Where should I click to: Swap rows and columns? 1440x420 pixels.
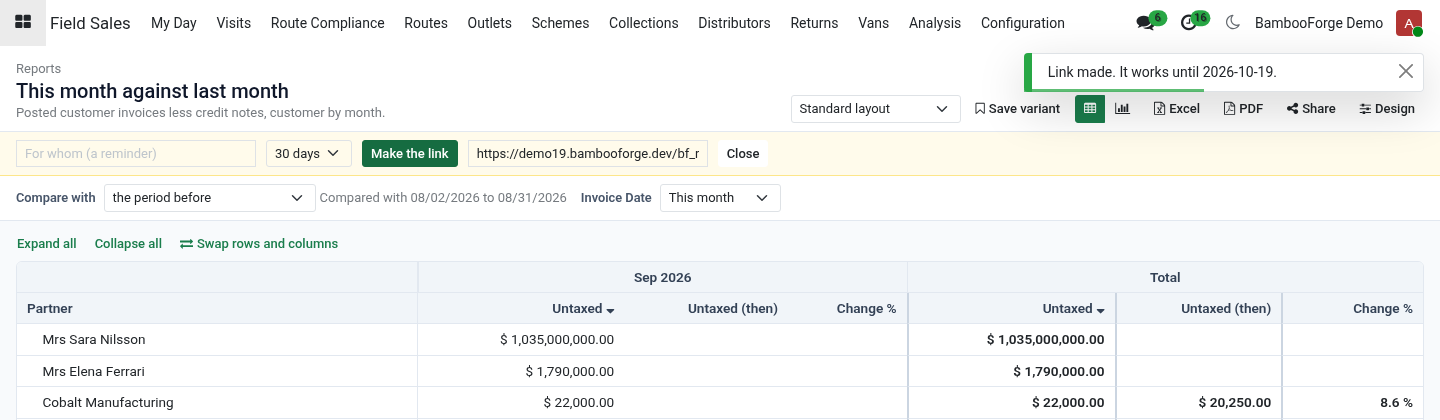click(x=259, y=244)
